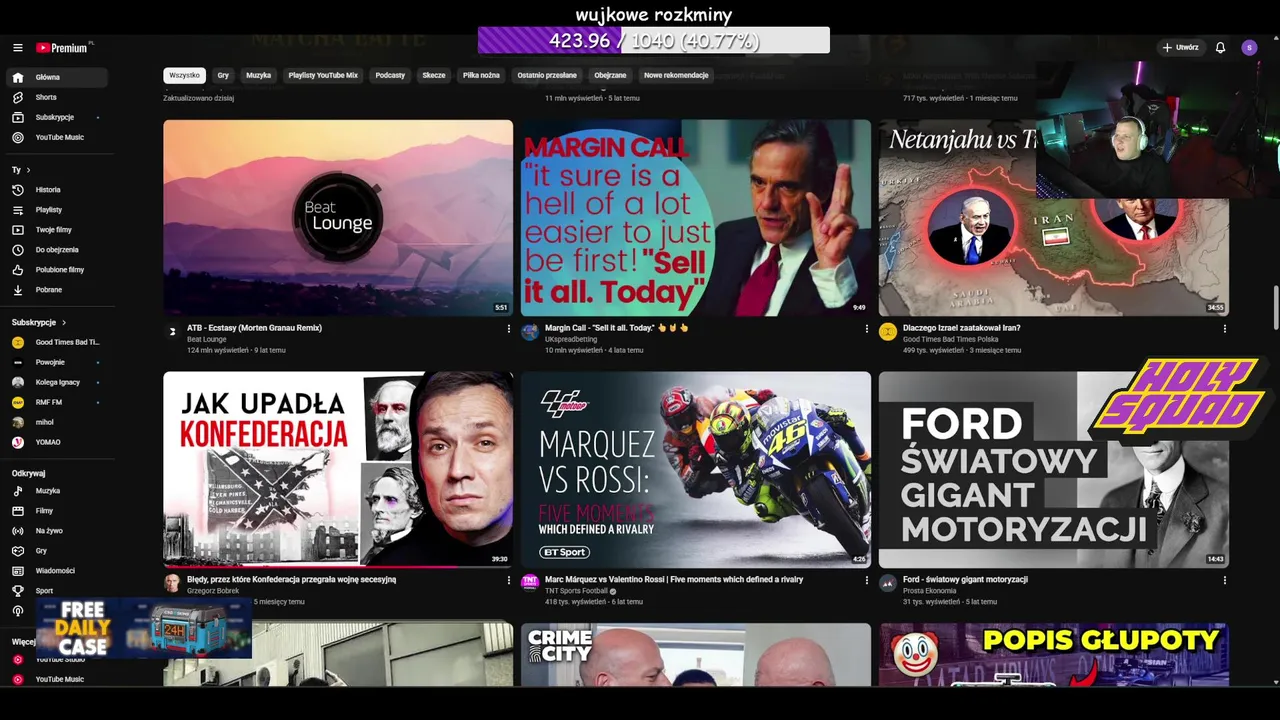Open mlhol subscription channel
The height and width of the screenshot is (720, 1280).
(56, 422)
